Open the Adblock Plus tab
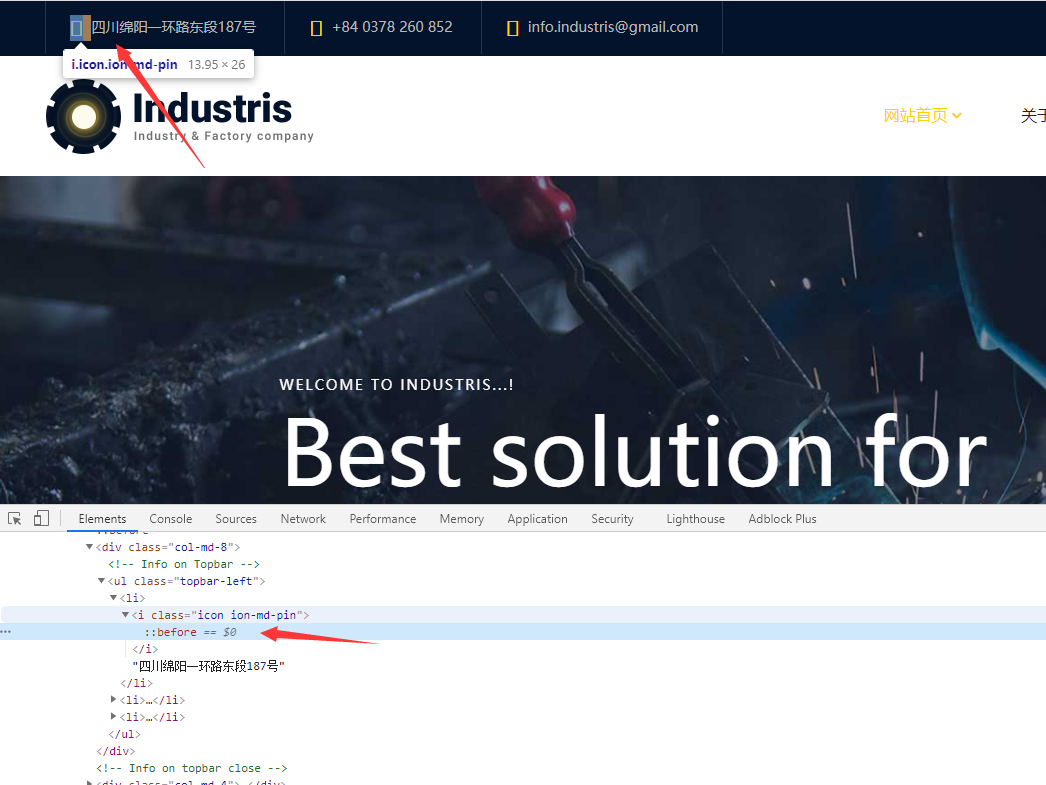The width and height of the screenshot is (1046, 785). (x=782, y=519)
